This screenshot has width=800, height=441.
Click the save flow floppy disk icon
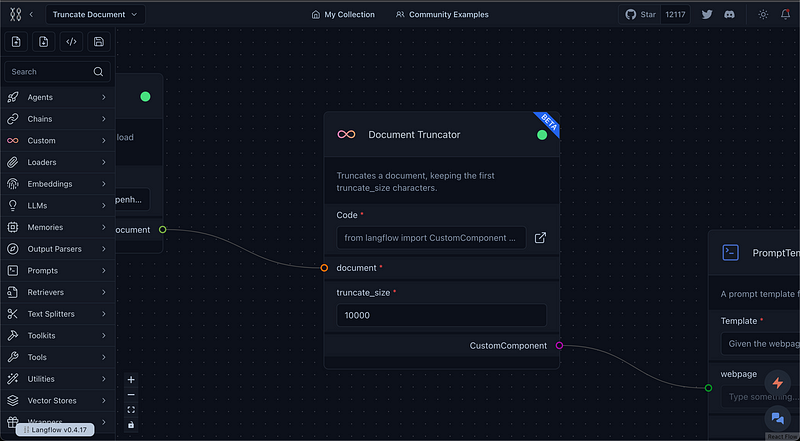click(x=98, y=41)
